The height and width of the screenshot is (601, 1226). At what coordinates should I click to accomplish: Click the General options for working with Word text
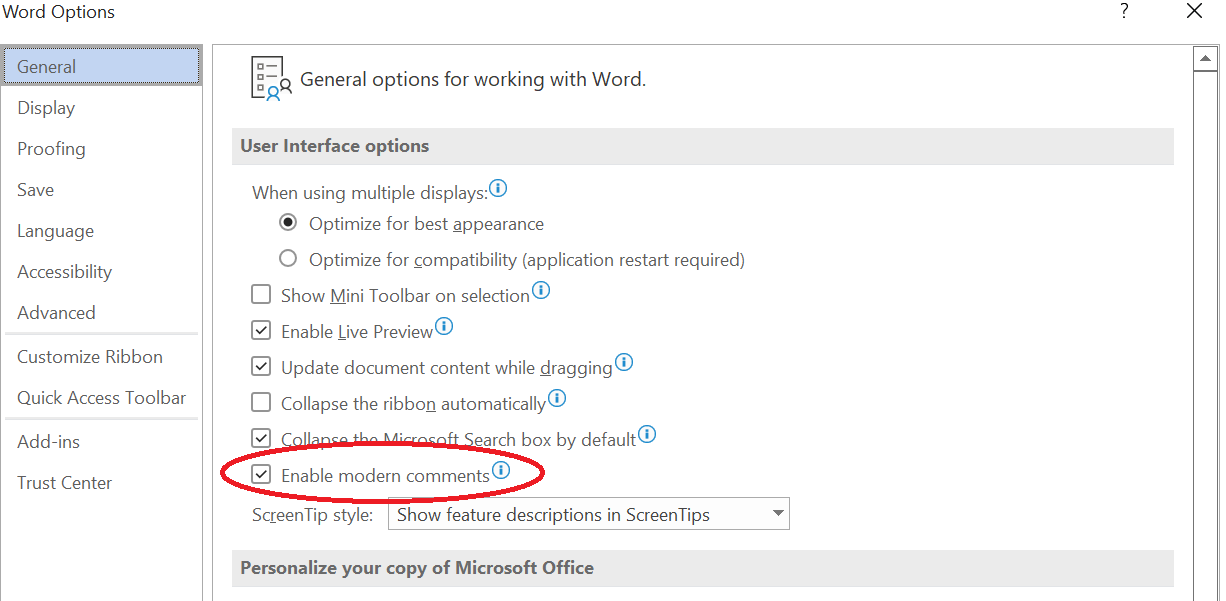pyautogui.click(x=473, y=80)
